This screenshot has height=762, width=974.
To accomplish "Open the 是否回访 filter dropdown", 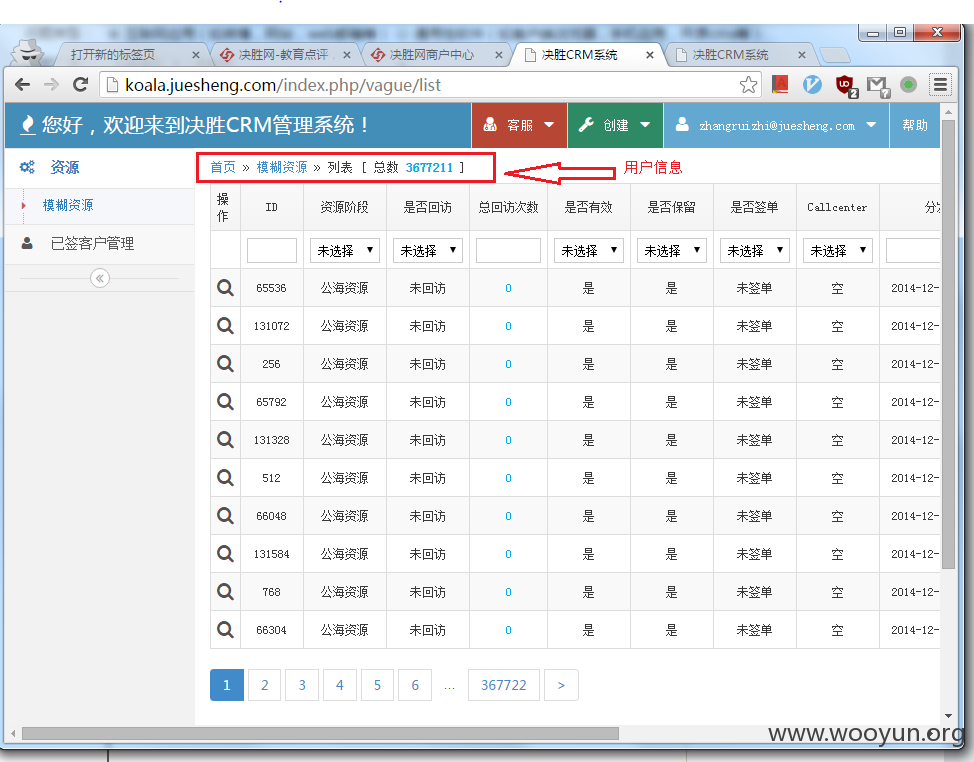I will click(428, 250).
